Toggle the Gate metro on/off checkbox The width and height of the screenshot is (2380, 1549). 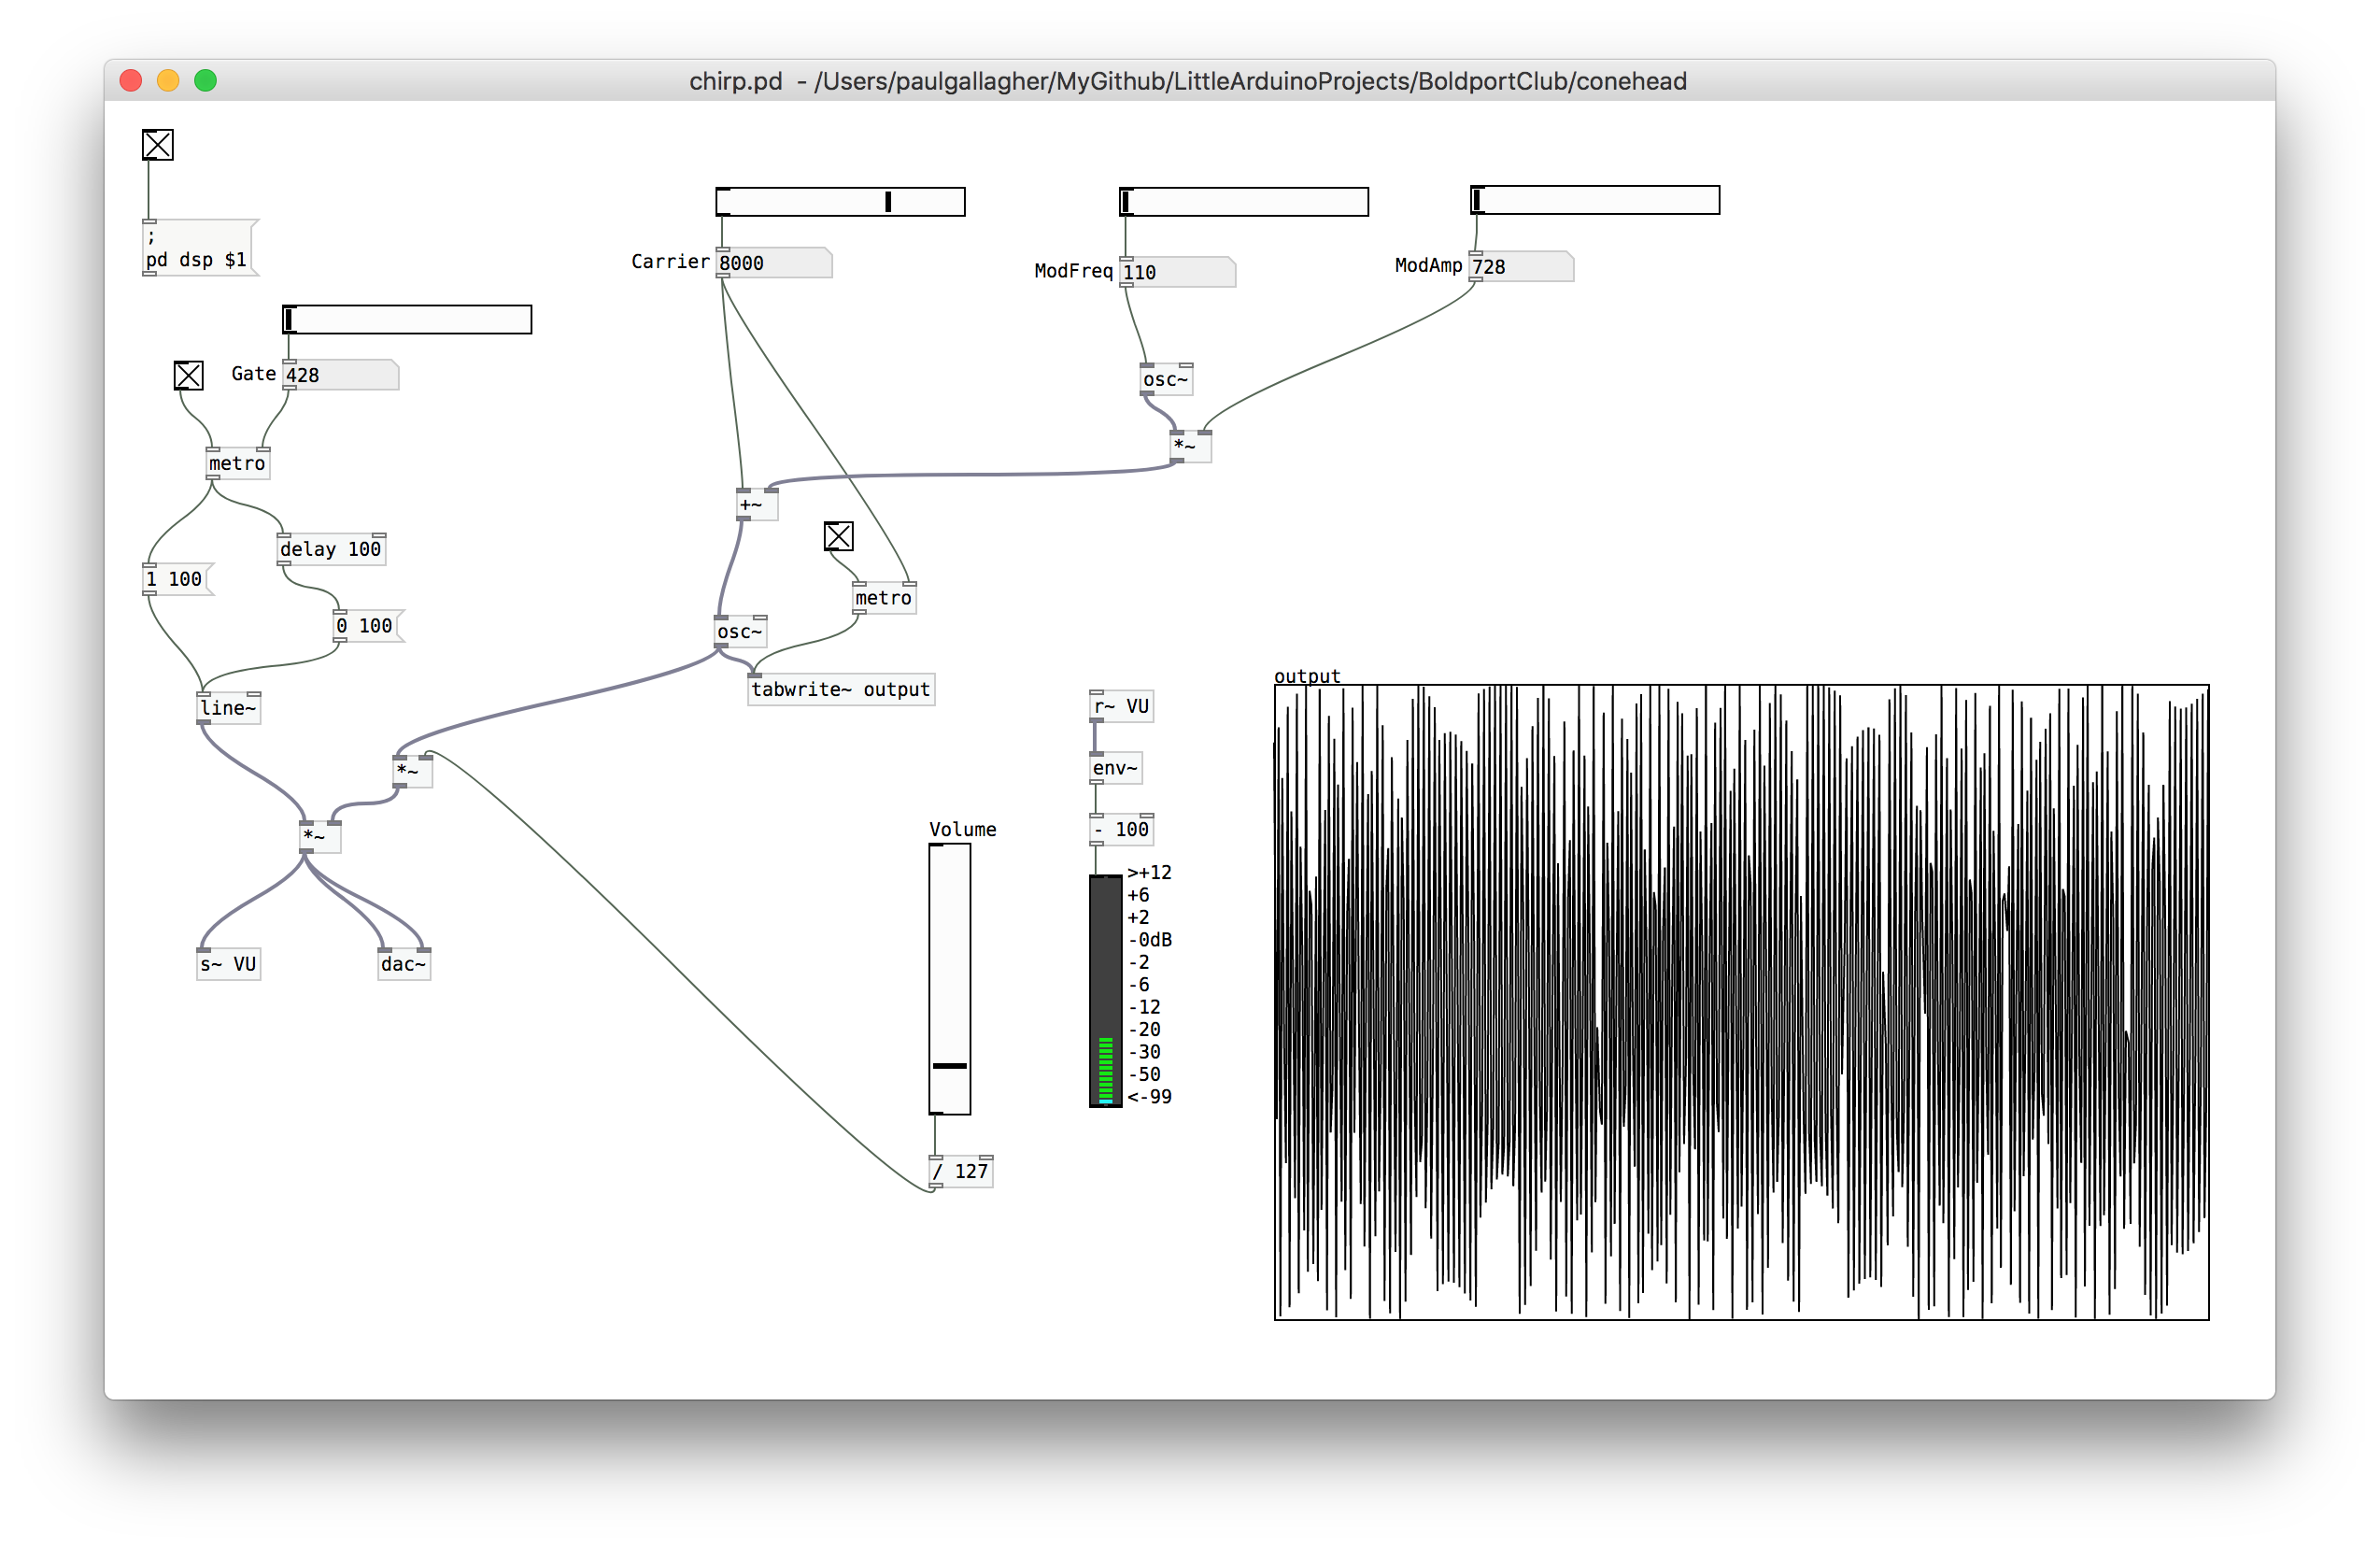coord(188,376)
